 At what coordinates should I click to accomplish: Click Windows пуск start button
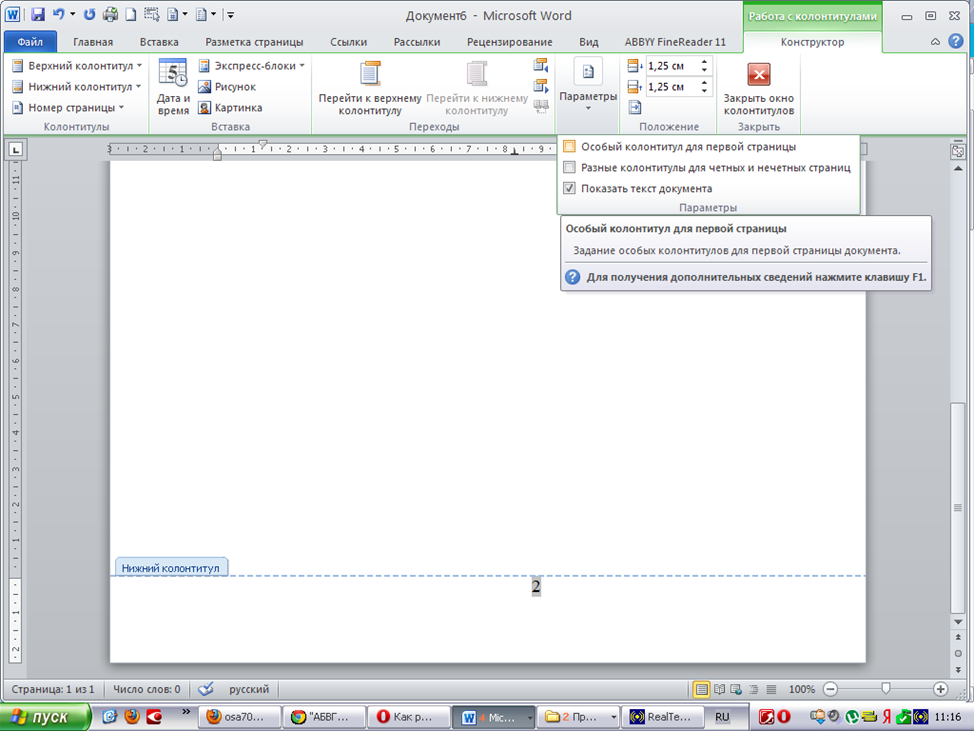45,717
